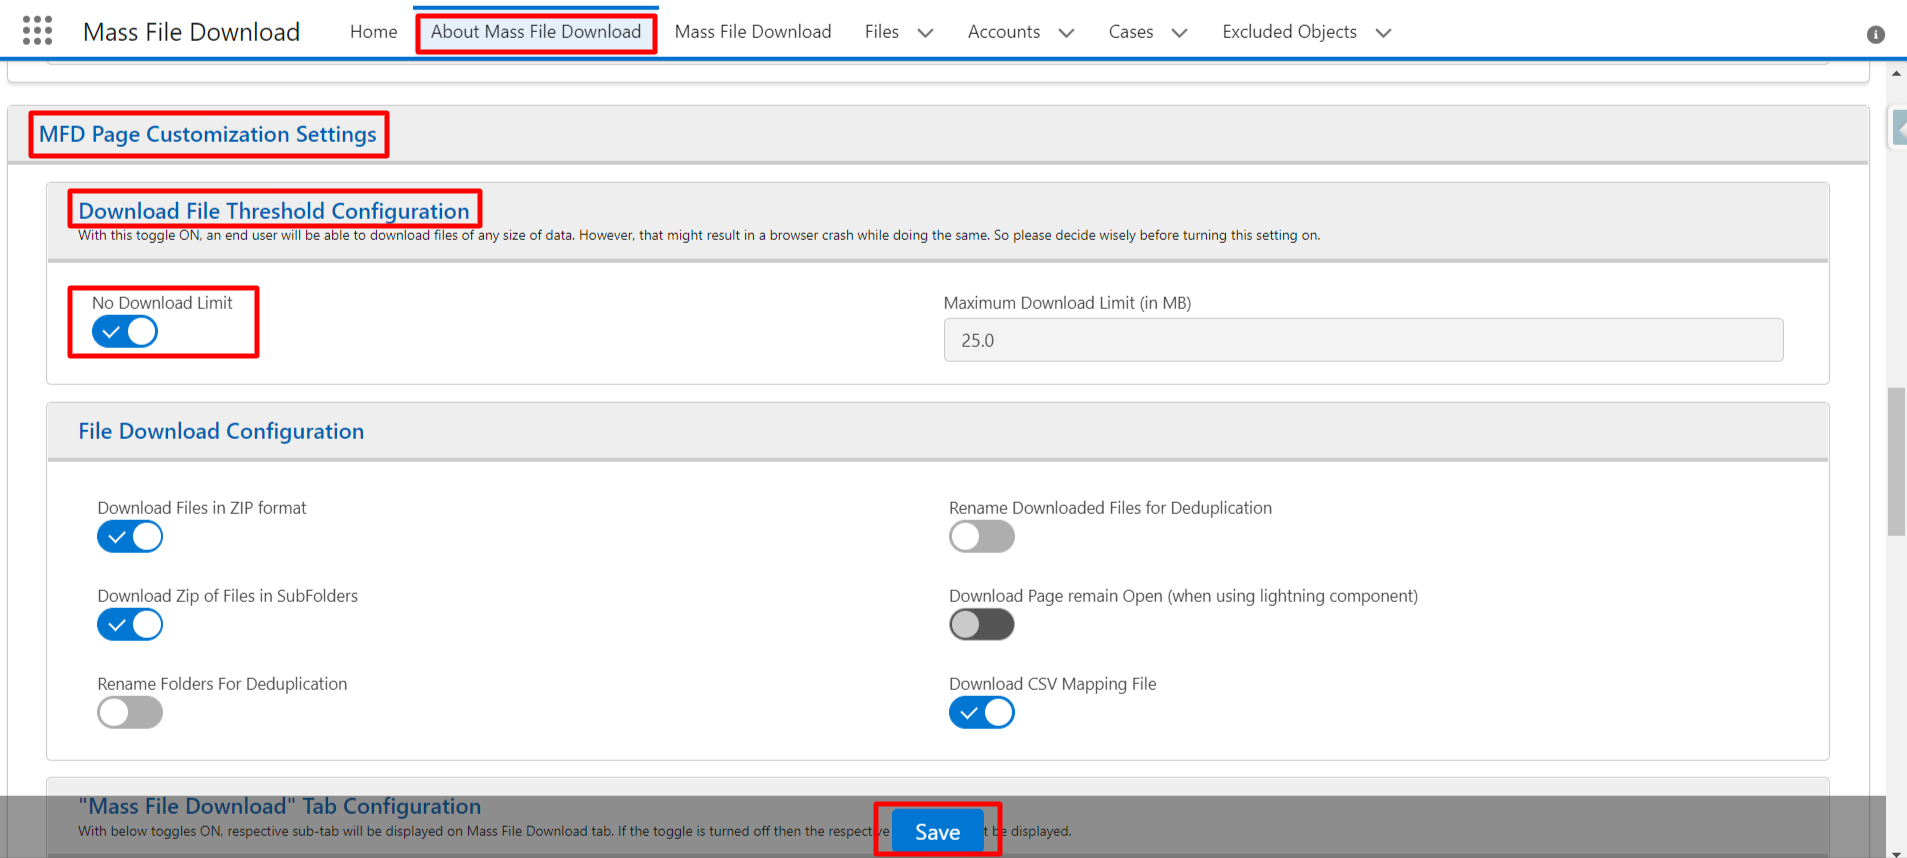Click the "Mass File Download" Tab Configuration heading
This screenshot has width=1907, height=858.
pos(280,806)
